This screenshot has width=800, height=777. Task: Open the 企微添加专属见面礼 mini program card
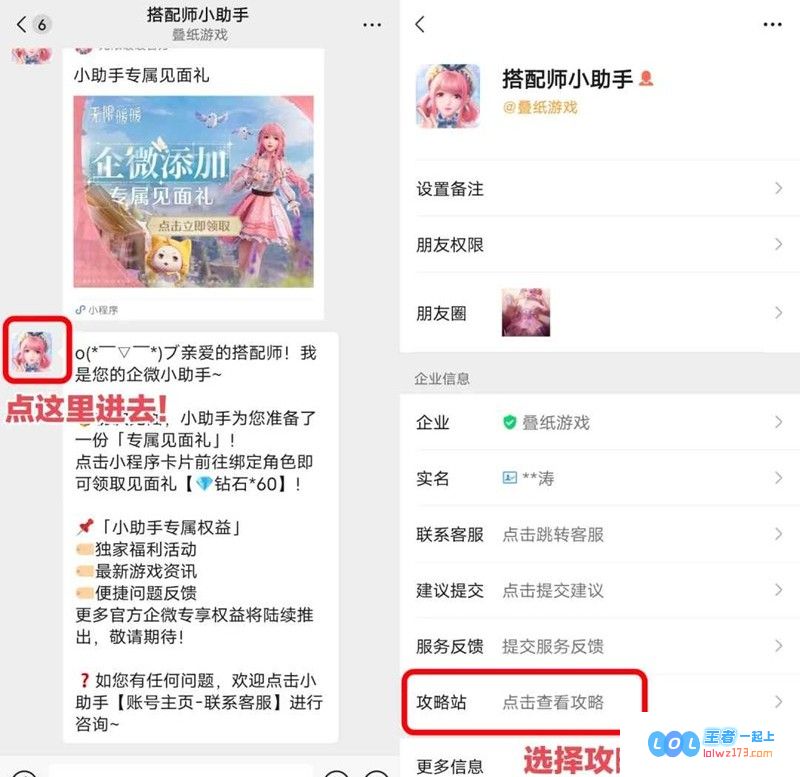193,191
